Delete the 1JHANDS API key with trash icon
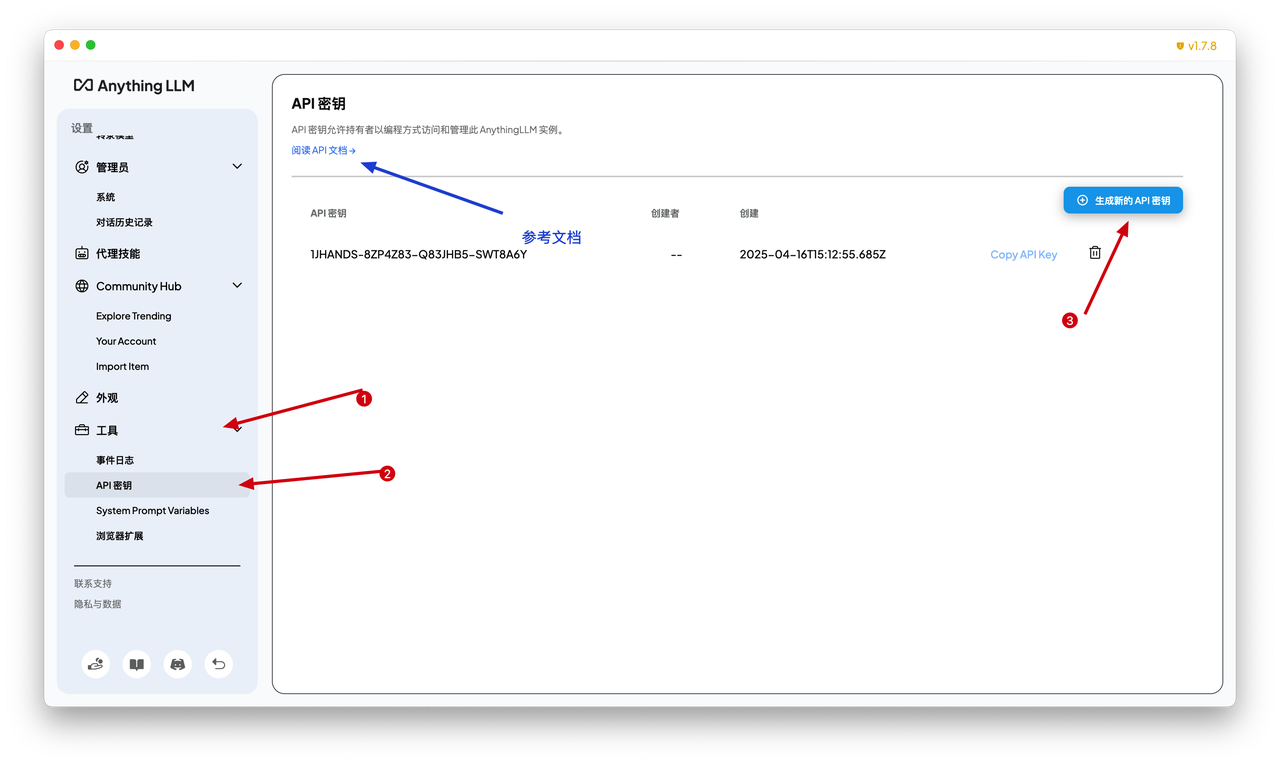The image size is (1280, 765). tap(1095, 253)
